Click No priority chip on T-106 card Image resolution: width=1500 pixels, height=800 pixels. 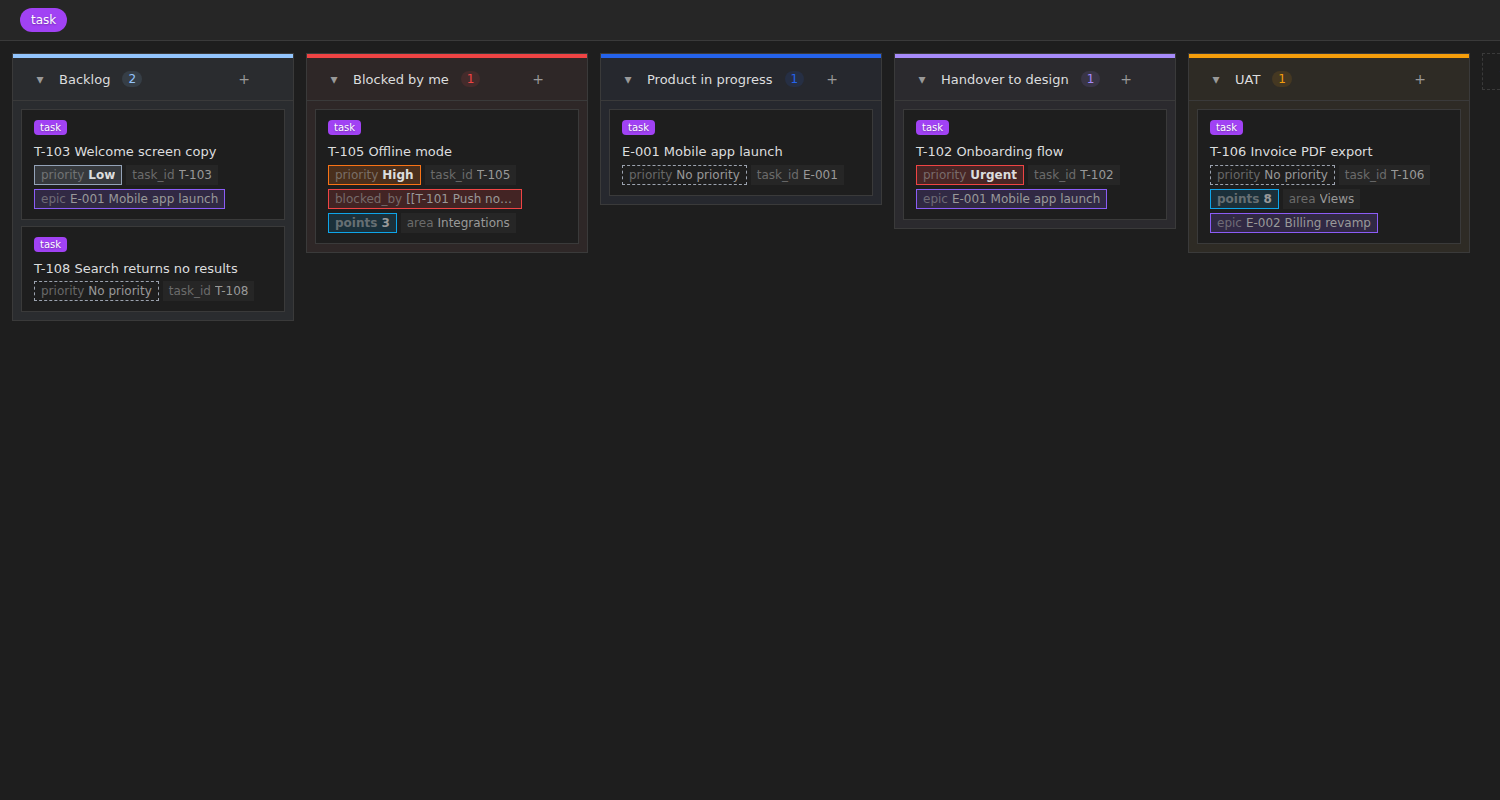[1272, 175]
